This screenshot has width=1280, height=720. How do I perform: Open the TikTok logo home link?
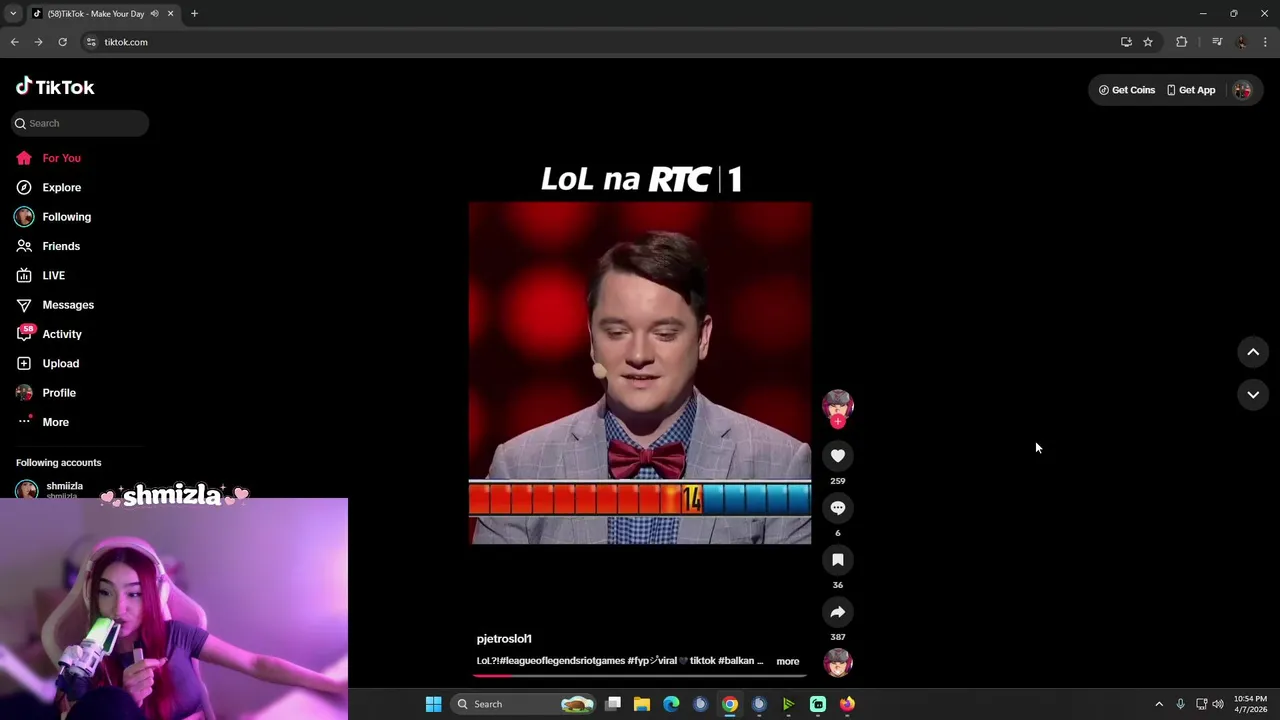(x=55, y=87)
